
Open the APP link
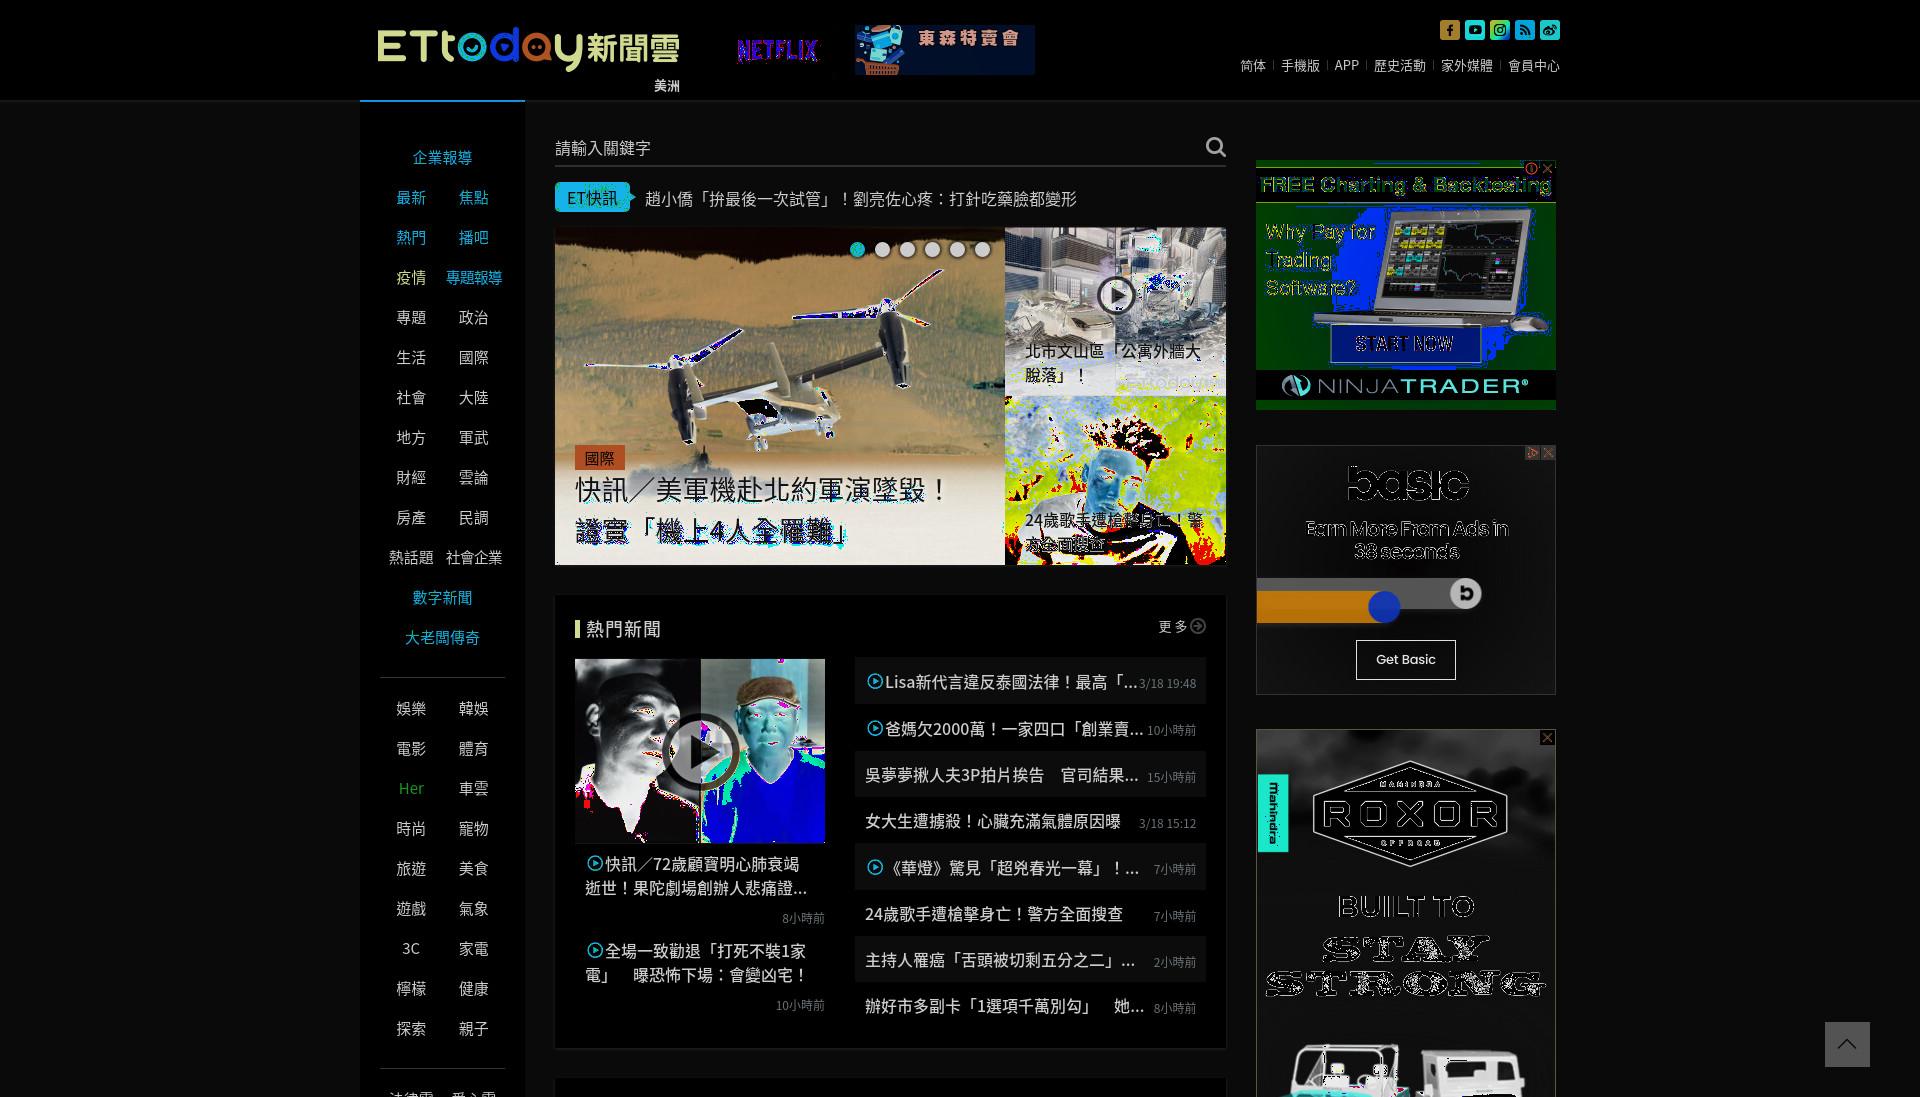pyautogui.click(x=1347, y=66)
